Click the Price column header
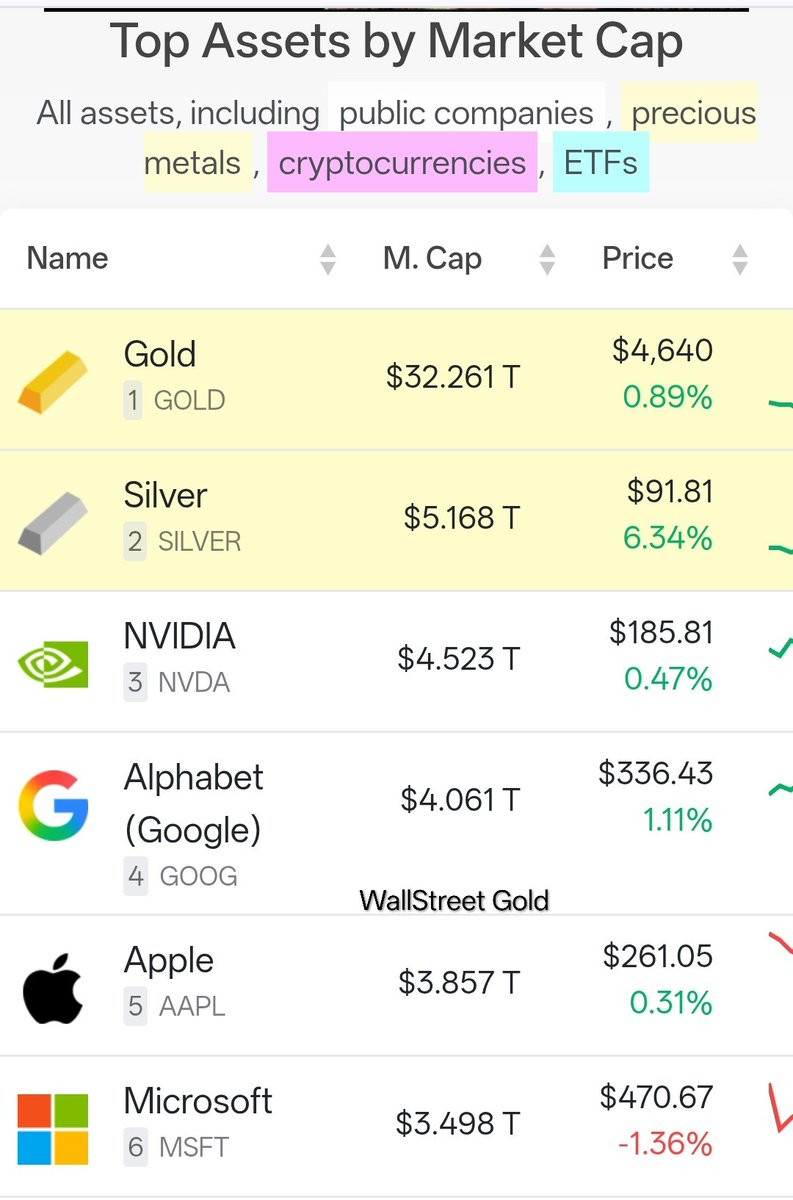The image size is (793, 1200). point(637,259)
